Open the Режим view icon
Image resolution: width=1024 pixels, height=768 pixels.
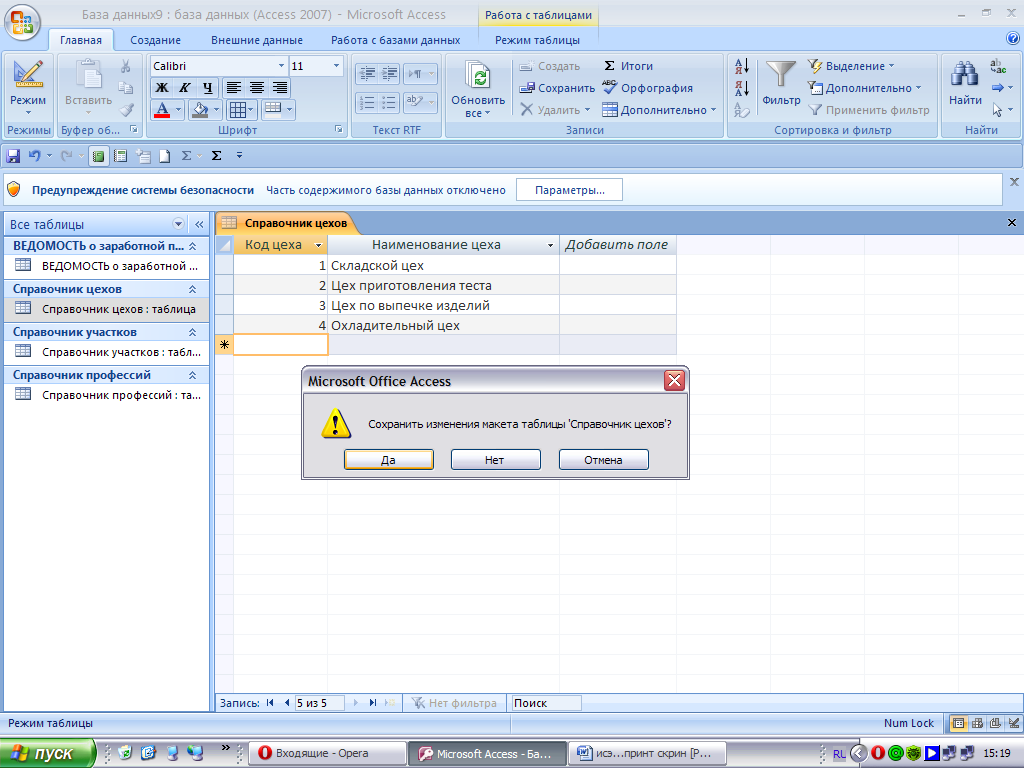click(27, 74)
